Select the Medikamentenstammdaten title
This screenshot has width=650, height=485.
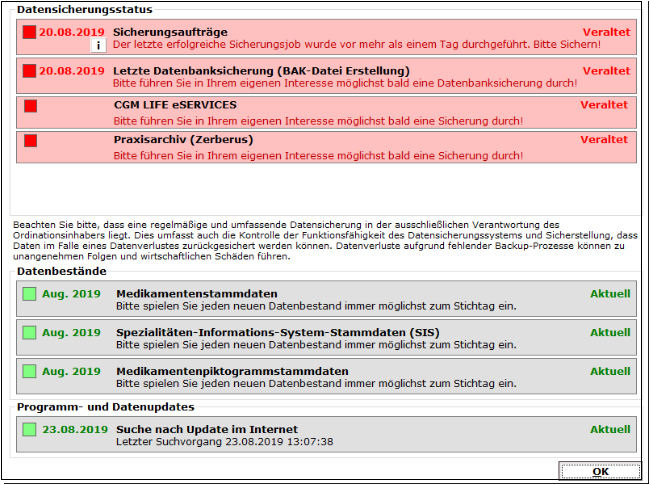[x=197, y=294]
